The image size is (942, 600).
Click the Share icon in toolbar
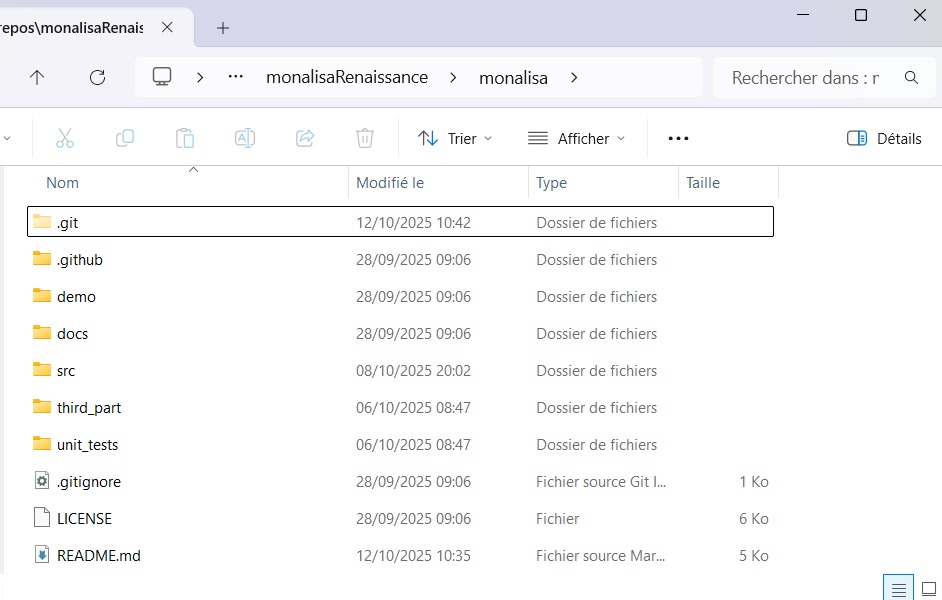coord(306,138)
